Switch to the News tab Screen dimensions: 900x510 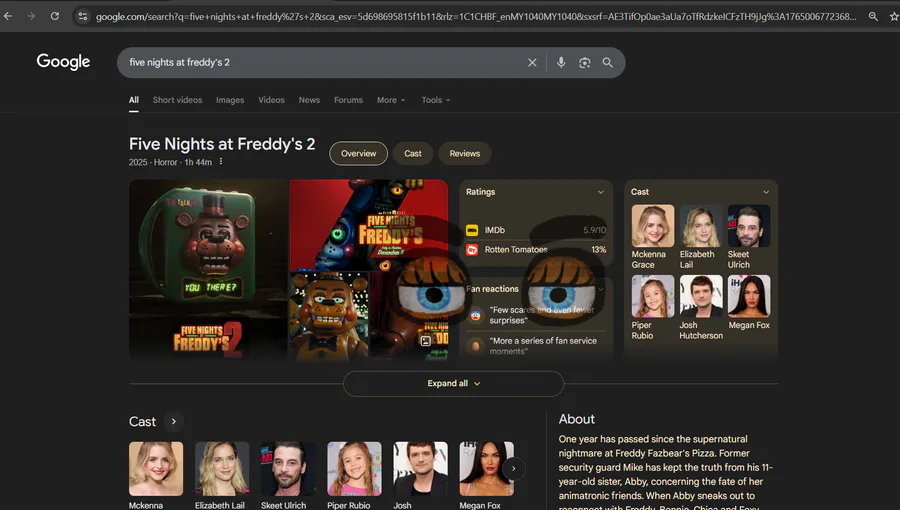(309, 100)
